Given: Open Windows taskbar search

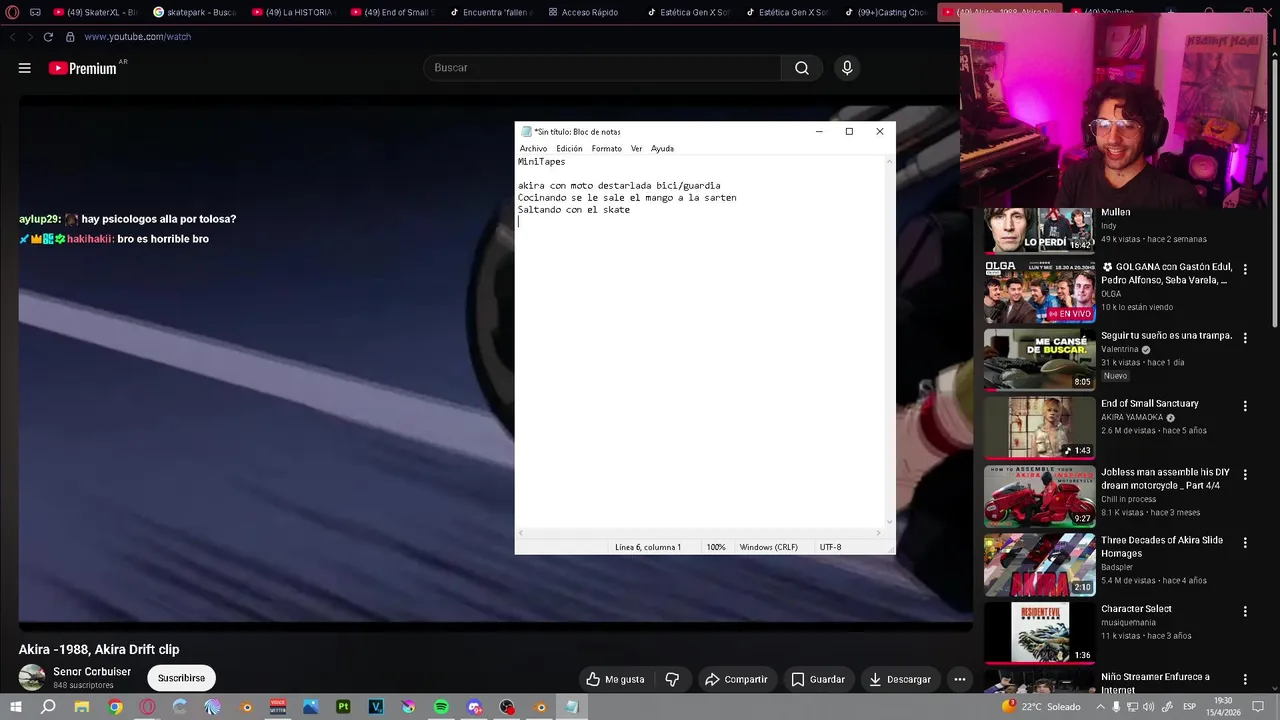Looking at the screenshot, I should pos(48,707).
